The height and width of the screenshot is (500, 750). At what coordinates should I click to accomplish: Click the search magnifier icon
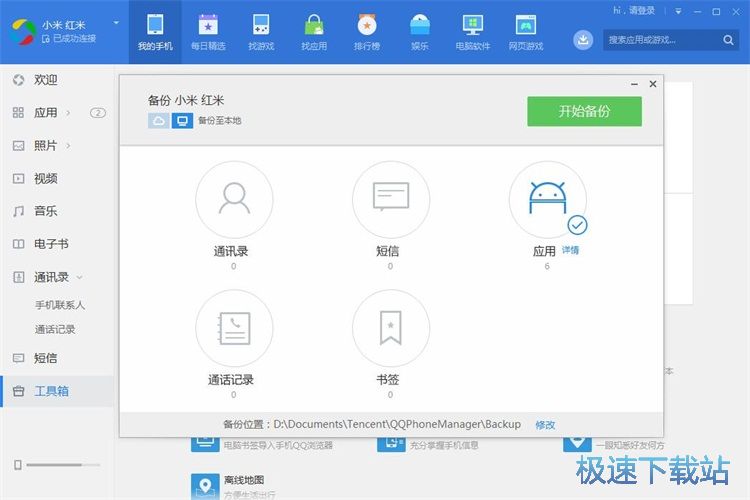728,40
